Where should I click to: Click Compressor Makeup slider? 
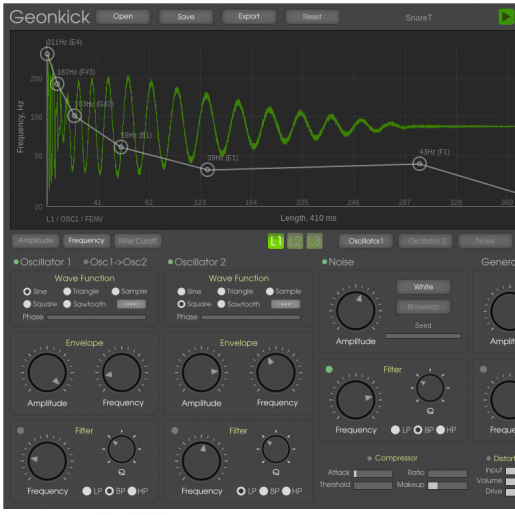447,486
